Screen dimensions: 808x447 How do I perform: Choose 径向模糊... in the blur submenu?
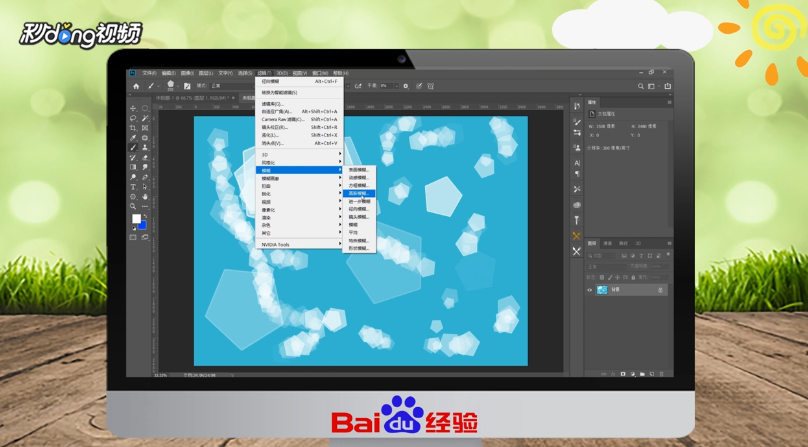tap(359, 209)
